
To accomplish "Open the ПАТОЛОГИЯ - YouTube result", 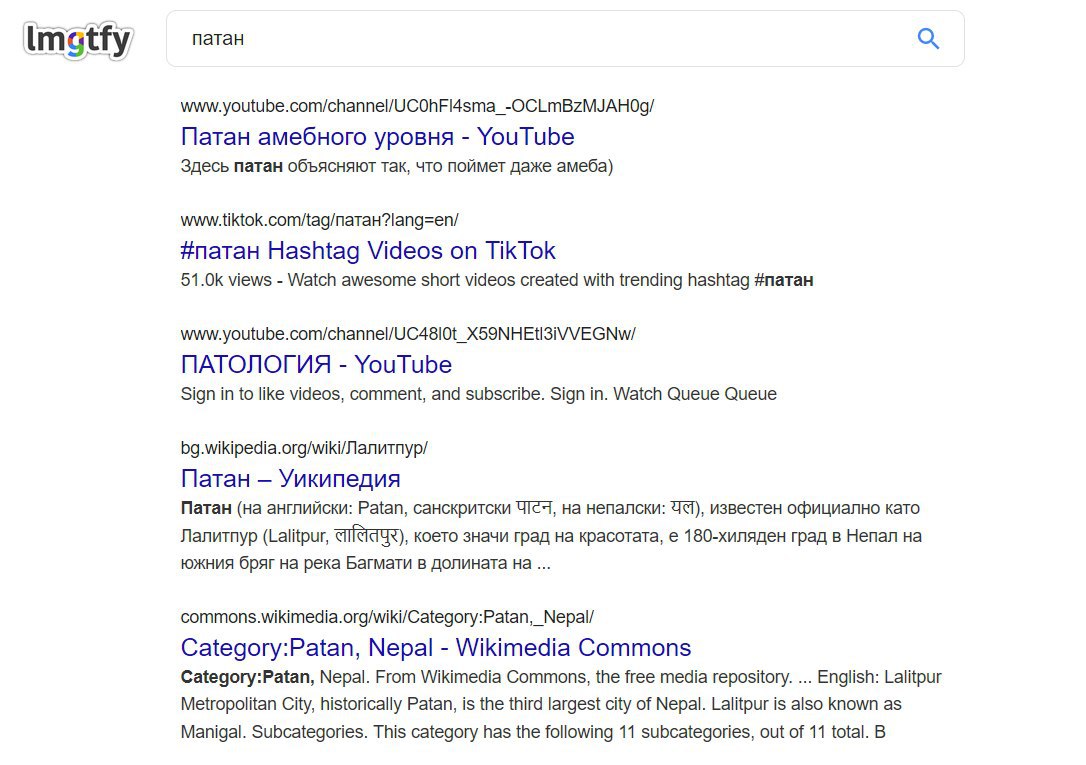I will point(316,364).
